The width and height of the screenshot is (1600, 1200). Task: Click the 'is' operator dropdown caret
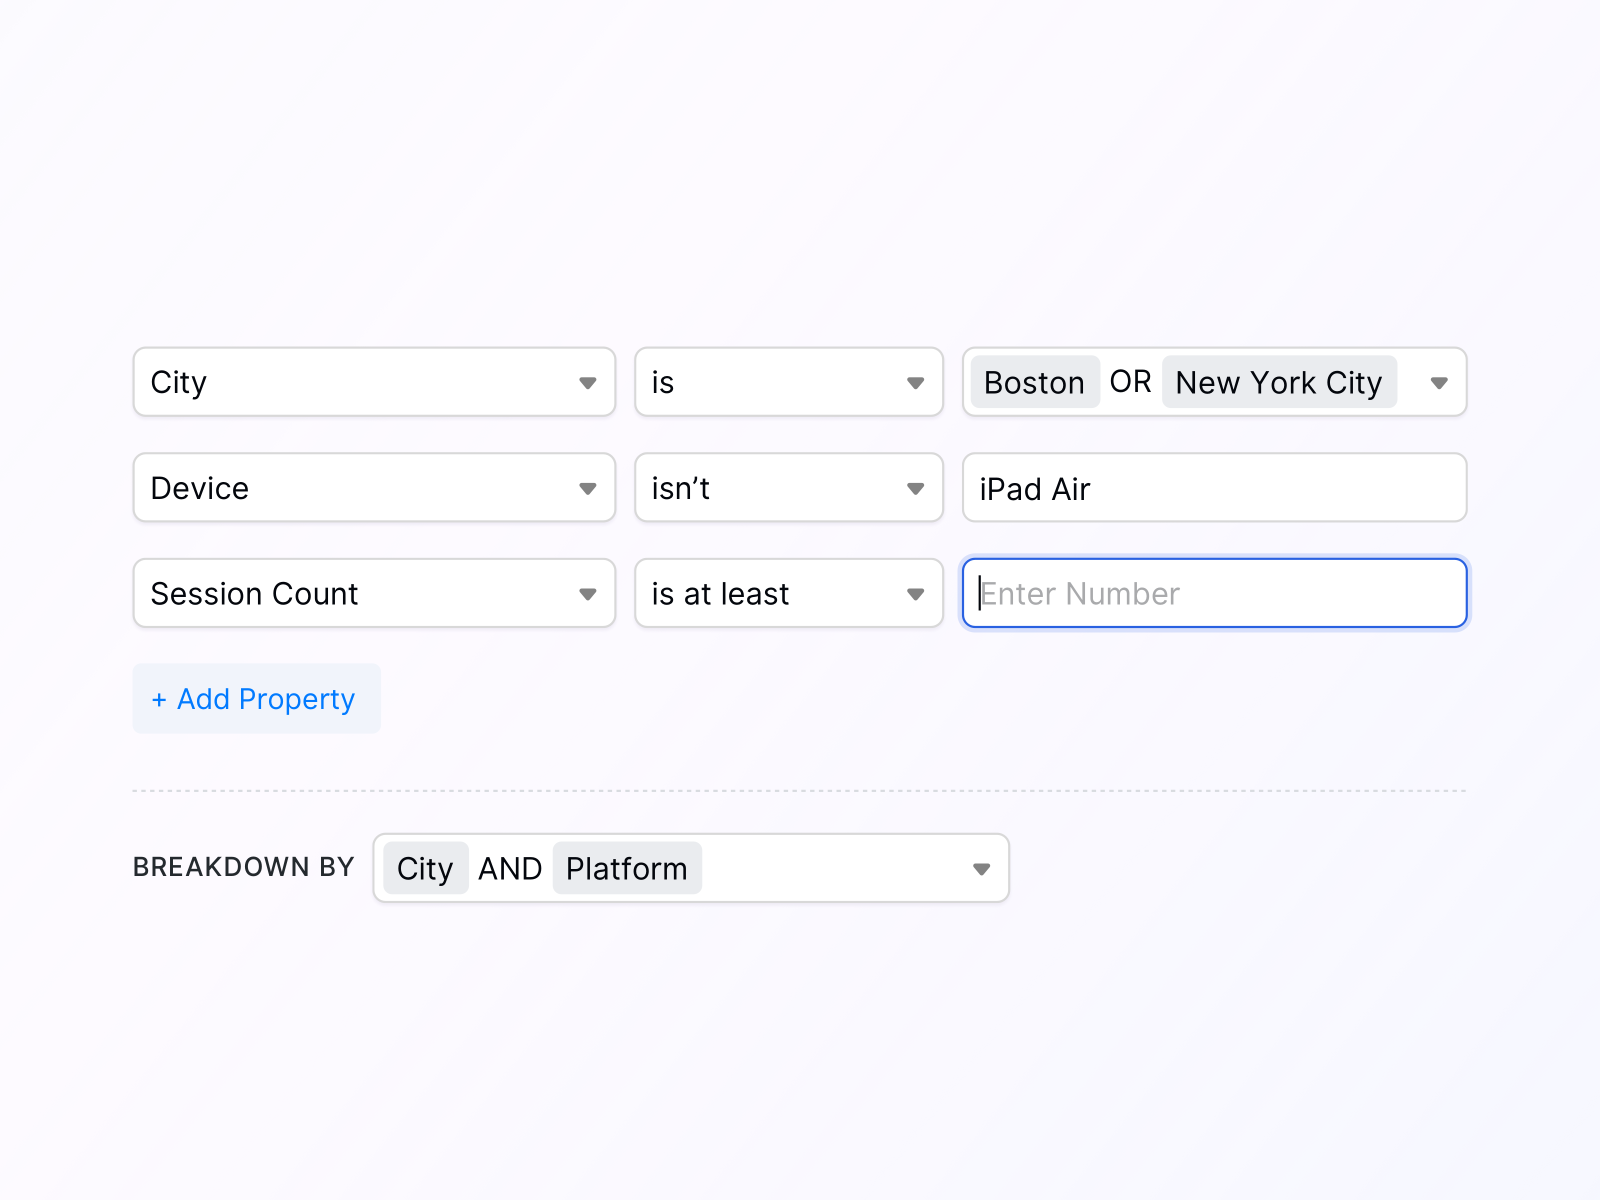click(x=915, y=383)
